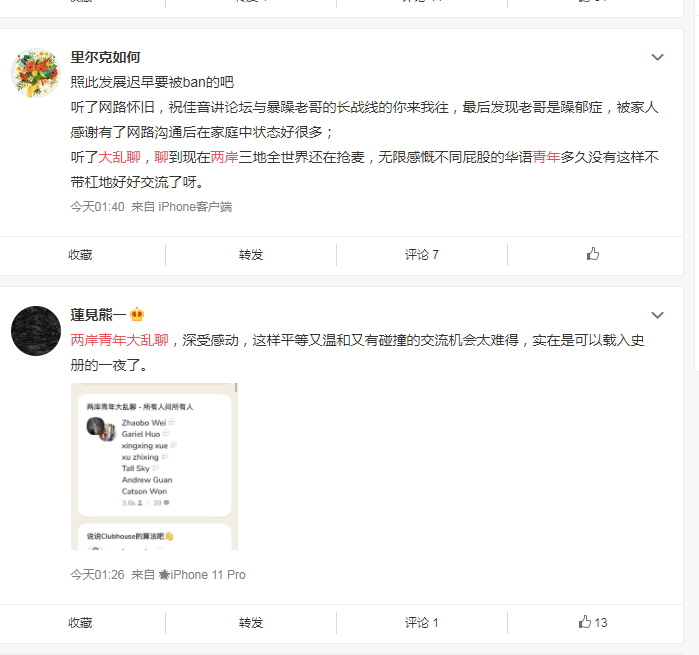Open username link 里尔克如何

(106, 57)
